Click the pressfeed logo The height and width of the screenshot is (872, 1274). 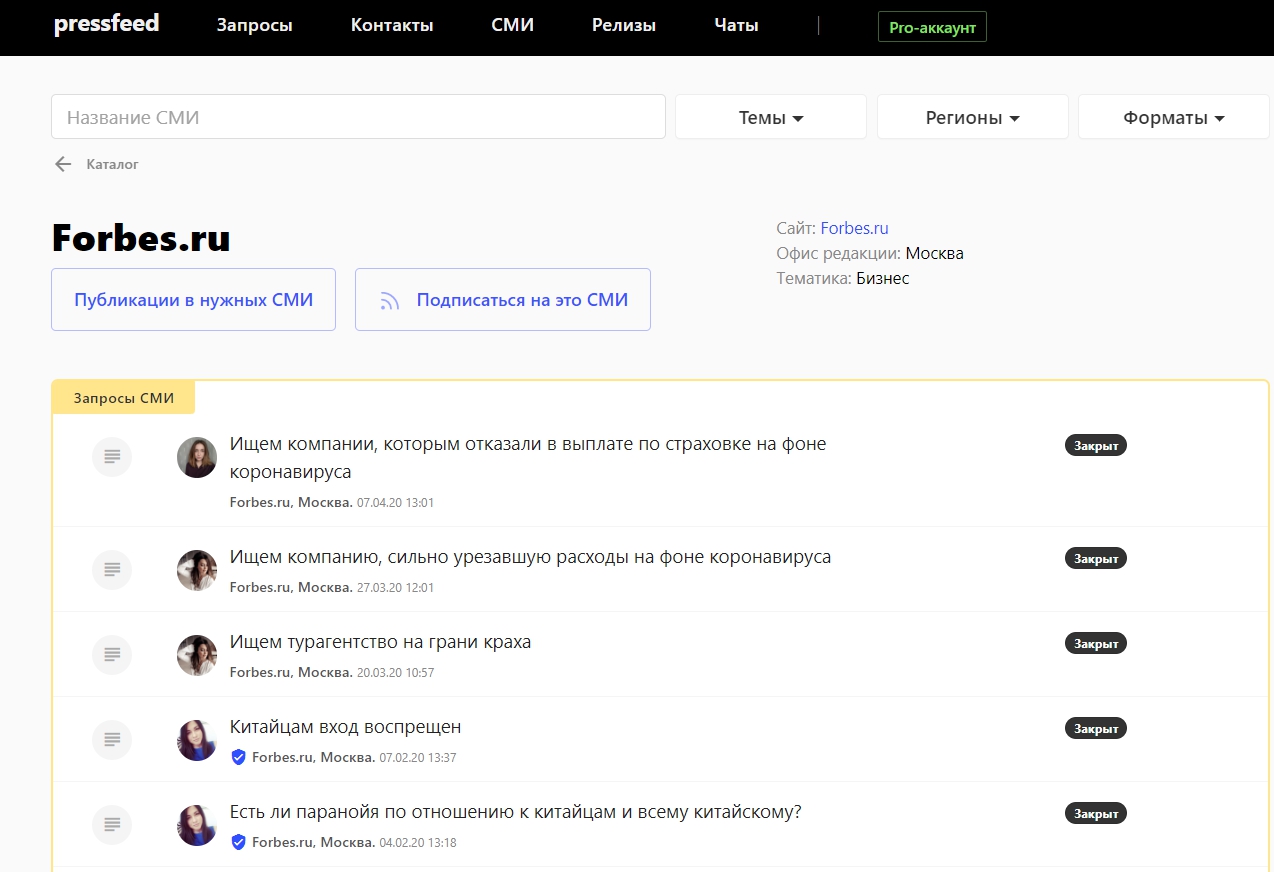pyautogui.click(x=106, y=24)
